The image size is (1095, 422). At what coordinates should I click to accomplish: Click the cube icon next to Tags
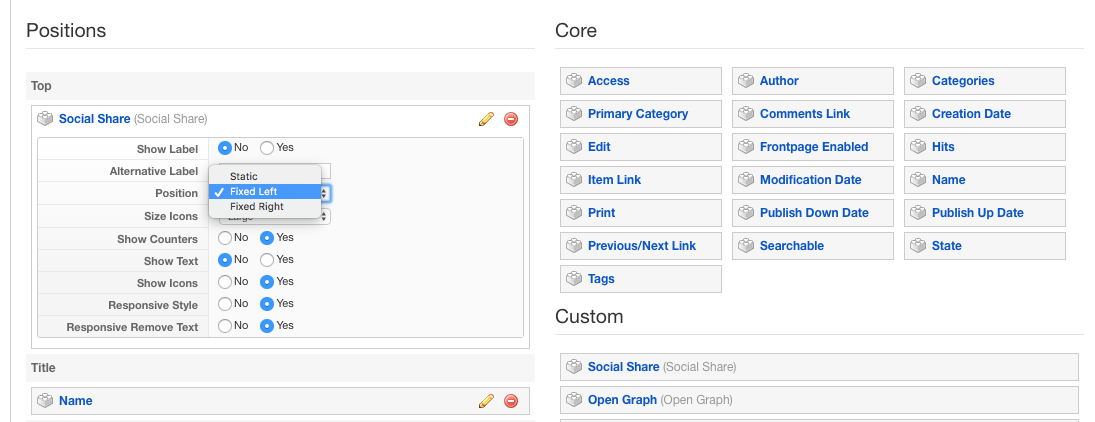[x=574, y=279]
